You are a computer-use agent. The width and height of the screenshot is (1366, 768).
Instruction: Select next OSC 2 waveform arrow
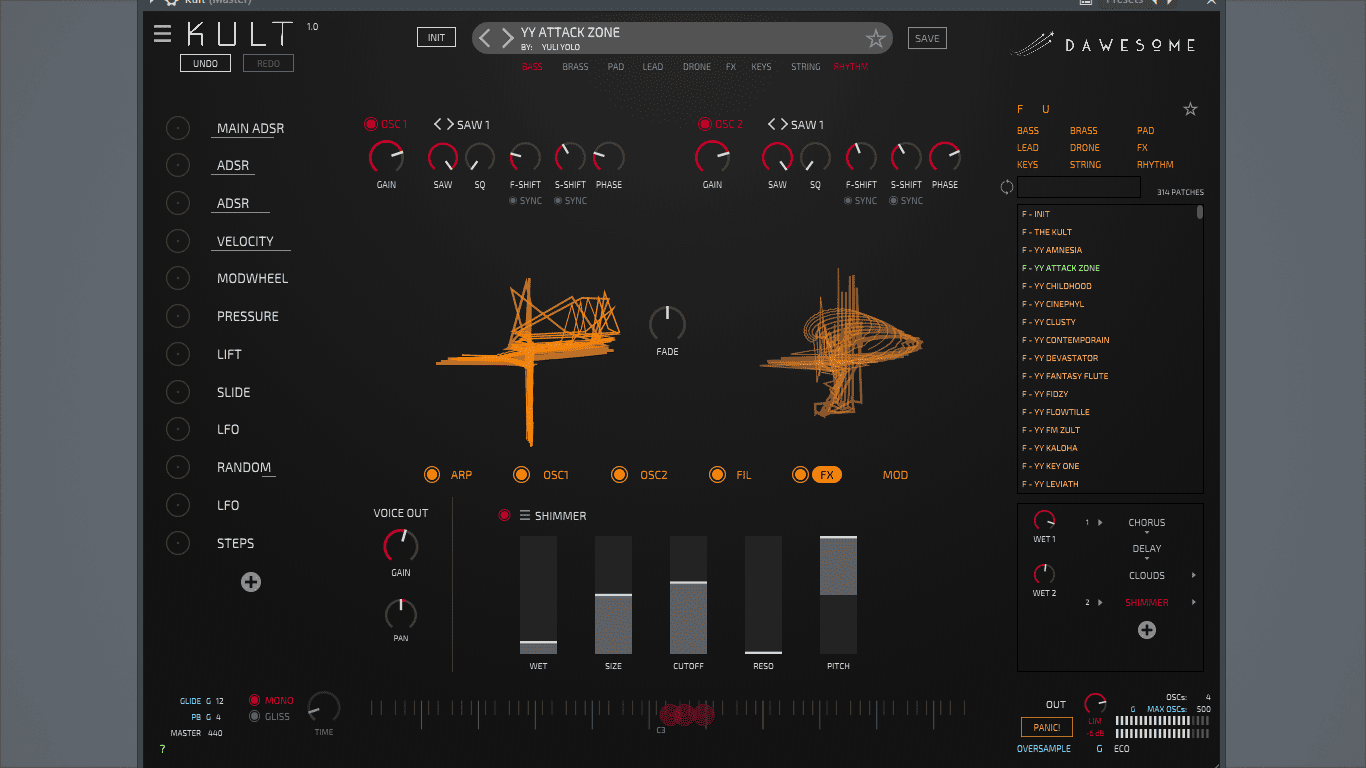(783, 125)
